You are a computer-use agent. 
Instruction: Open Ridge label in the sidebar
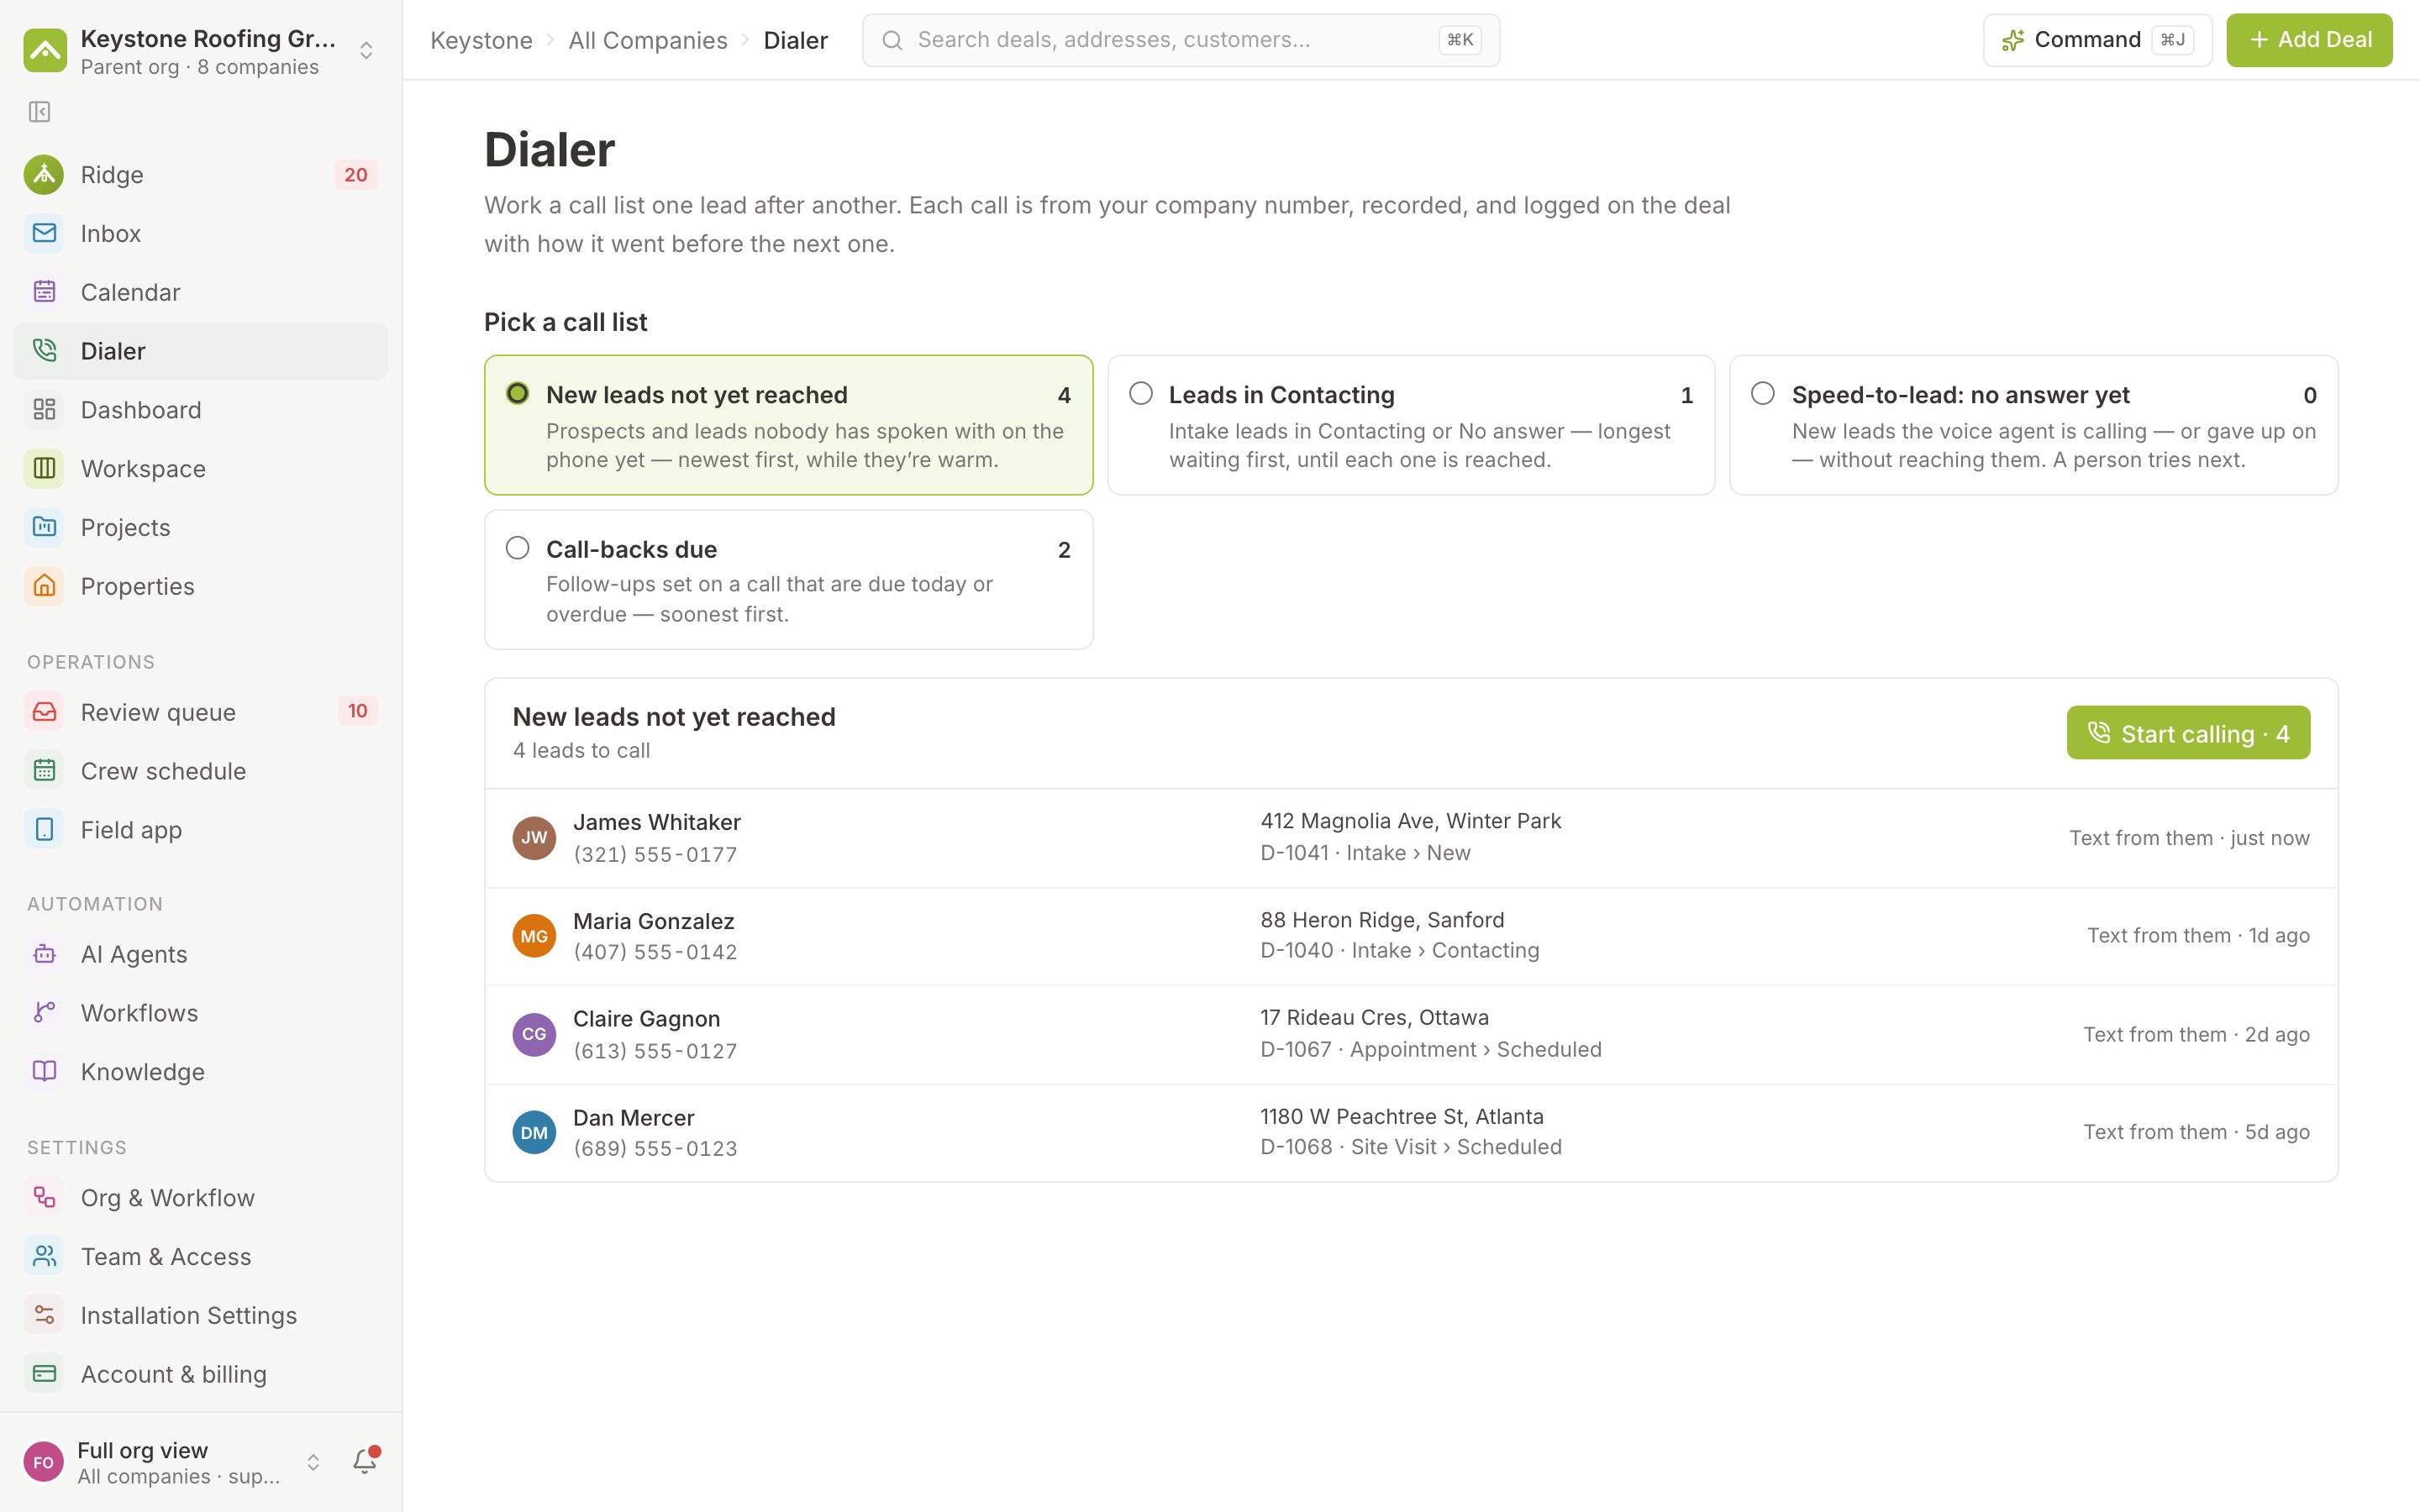pos(112,175)
